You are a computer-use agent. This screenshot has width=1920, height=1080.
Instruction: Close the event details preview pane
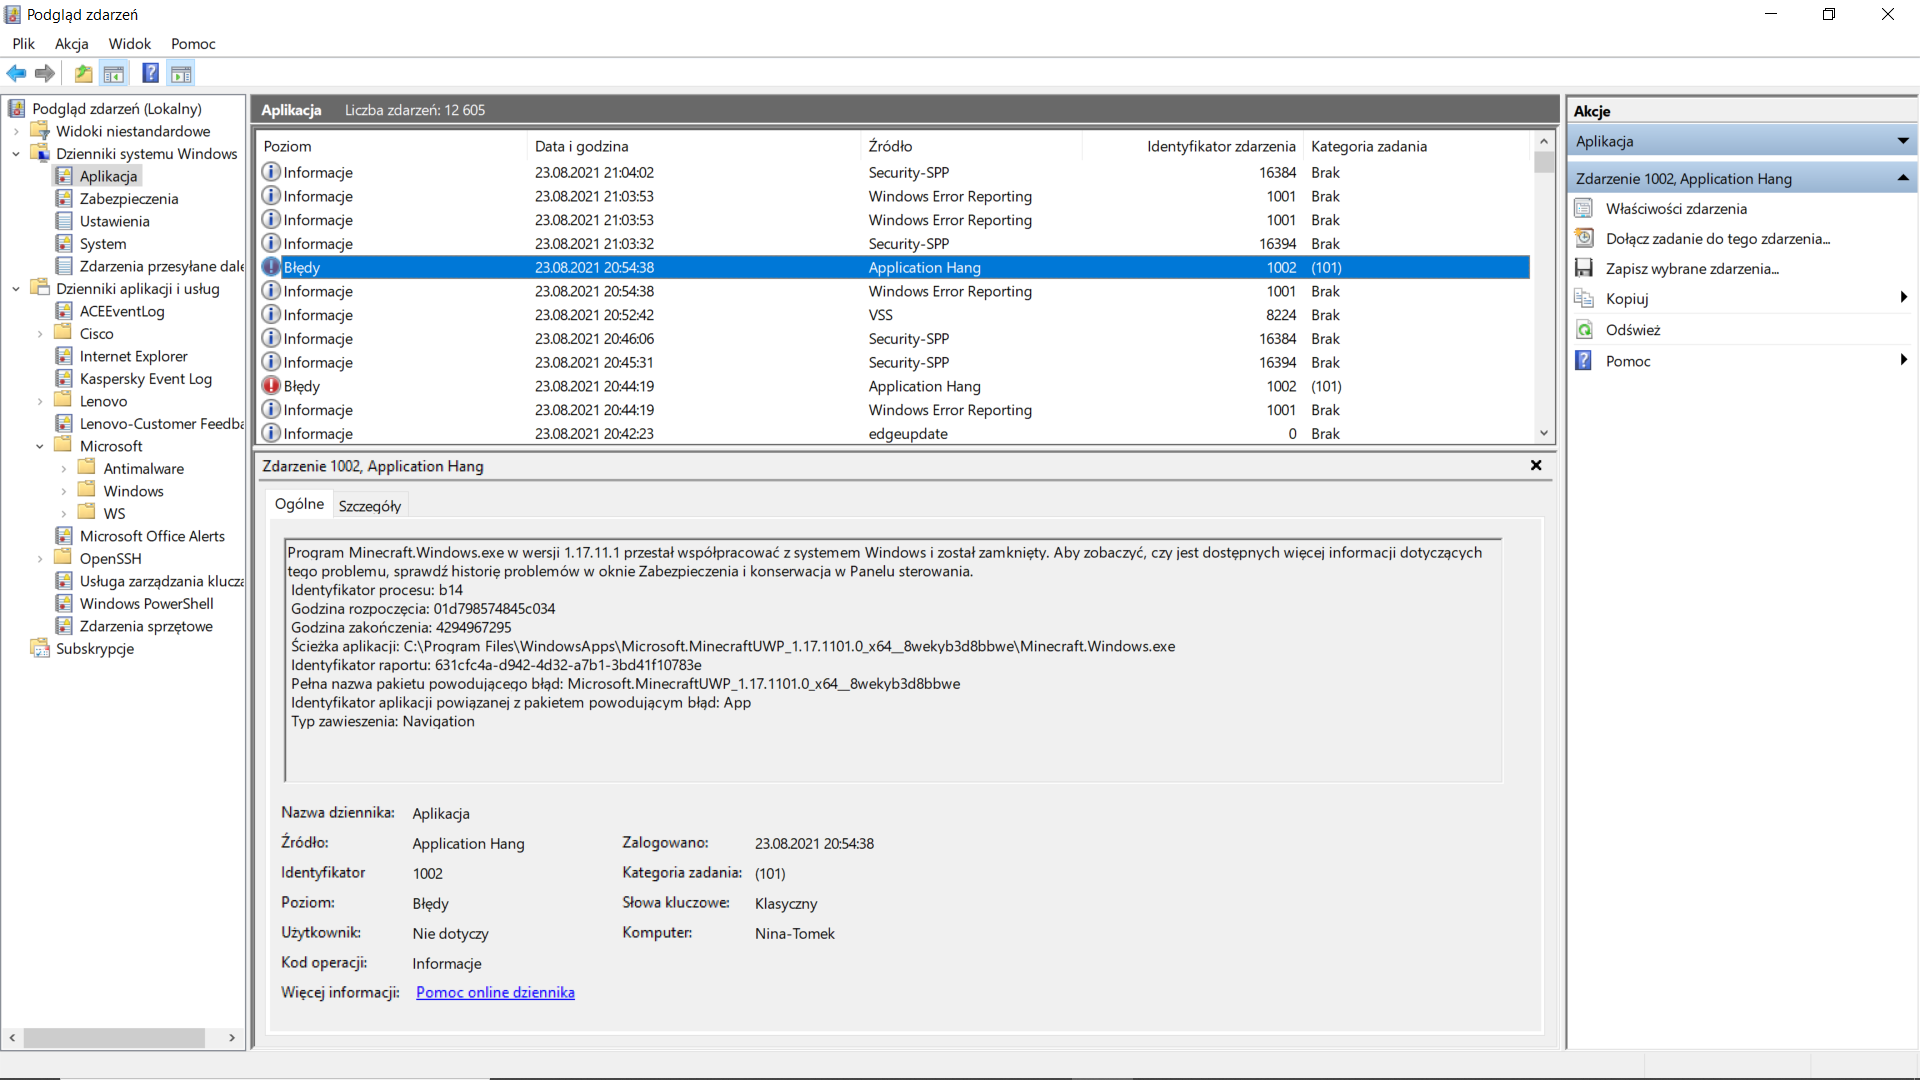(x=1536, y=465)
